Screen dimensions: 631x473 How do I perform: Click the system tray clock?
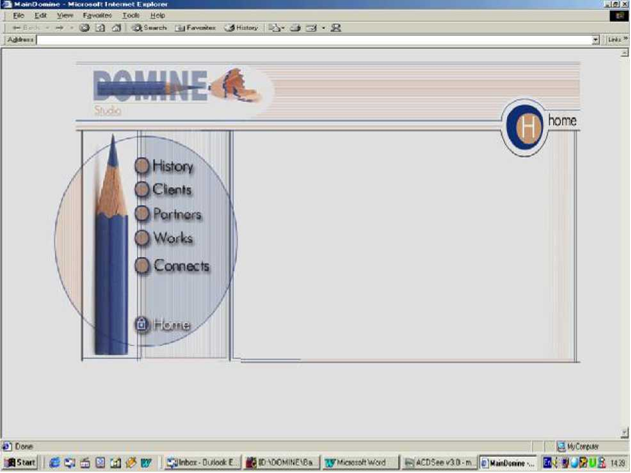coord(618,463)
